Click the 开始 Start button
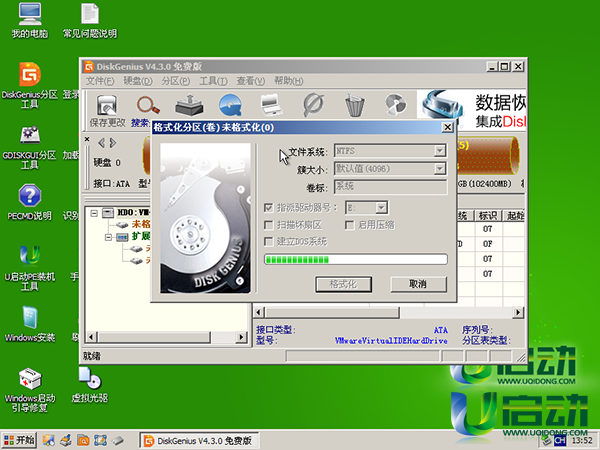Viewport: 600px width, 450px height. point(19,440)
